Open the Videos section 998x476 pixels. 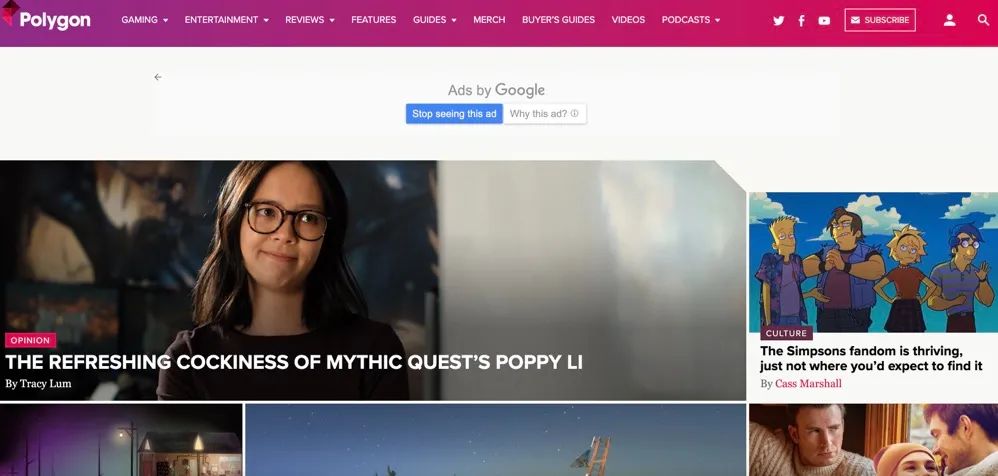click(x=628, y=20)
